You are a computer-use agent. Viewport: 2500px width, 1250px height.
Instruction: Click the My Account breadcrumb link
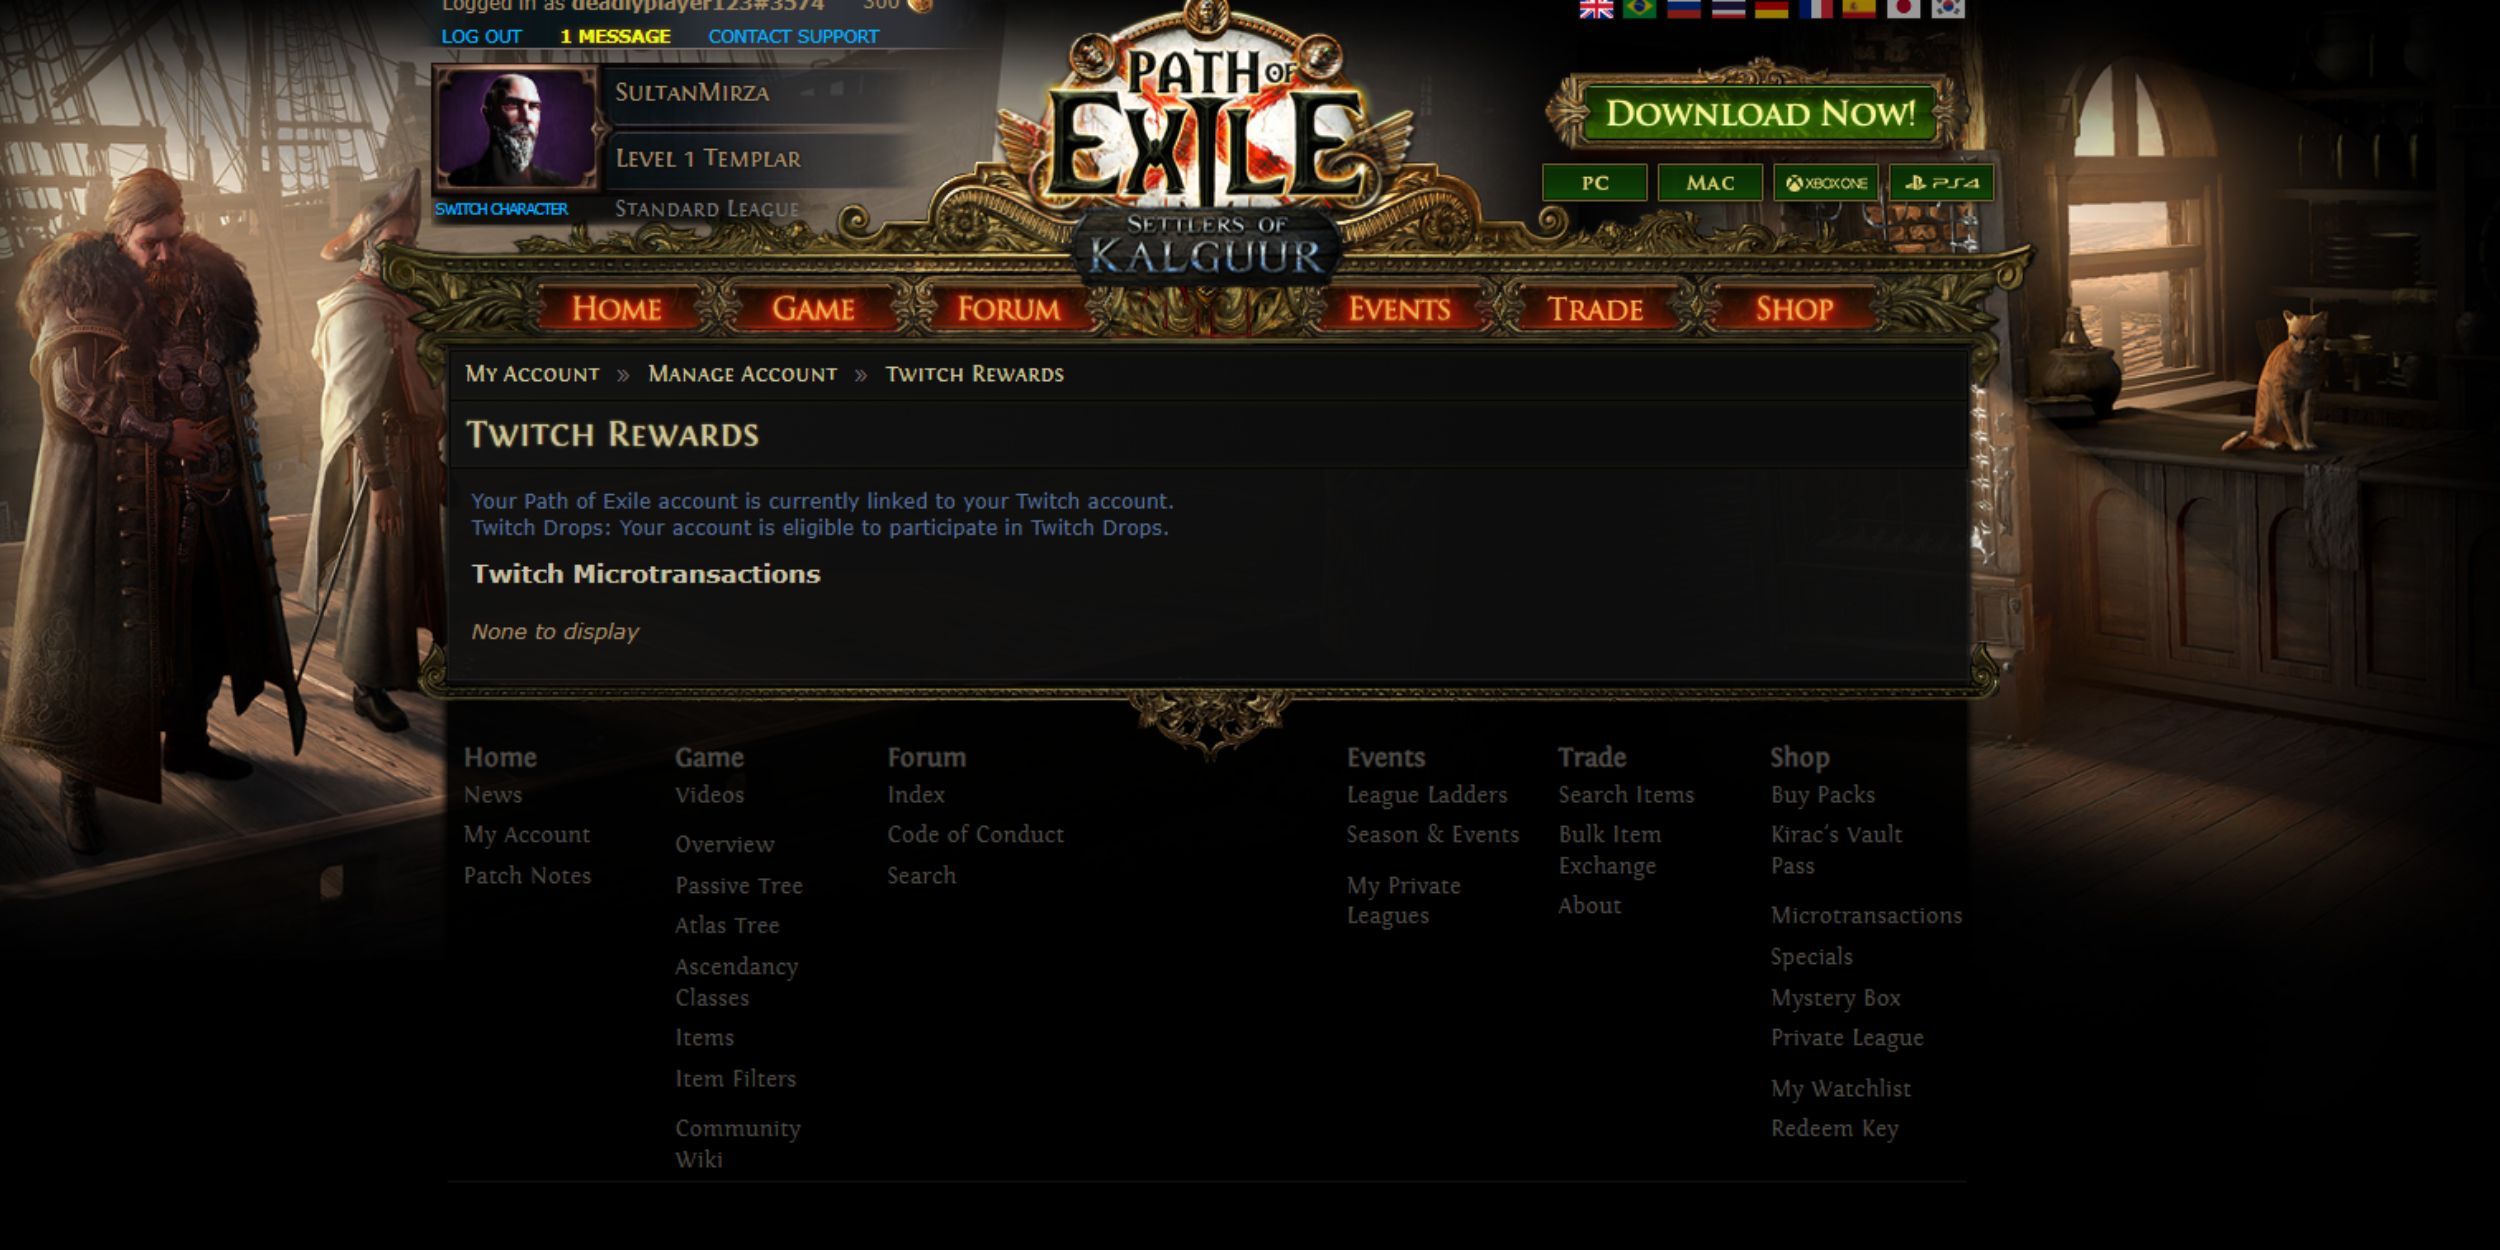click(529, 373)
